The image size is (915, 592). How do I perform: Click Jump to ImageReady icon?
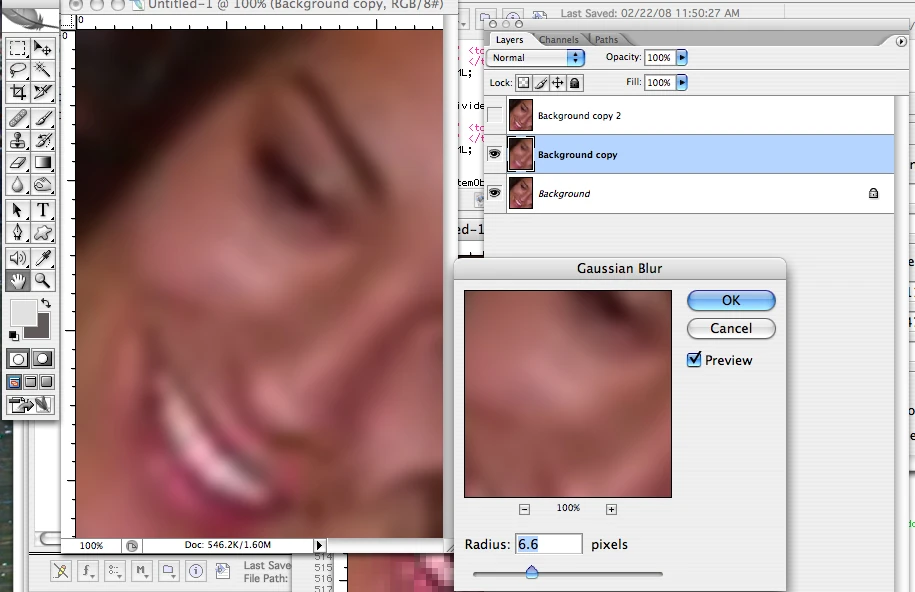coord(30,405)
